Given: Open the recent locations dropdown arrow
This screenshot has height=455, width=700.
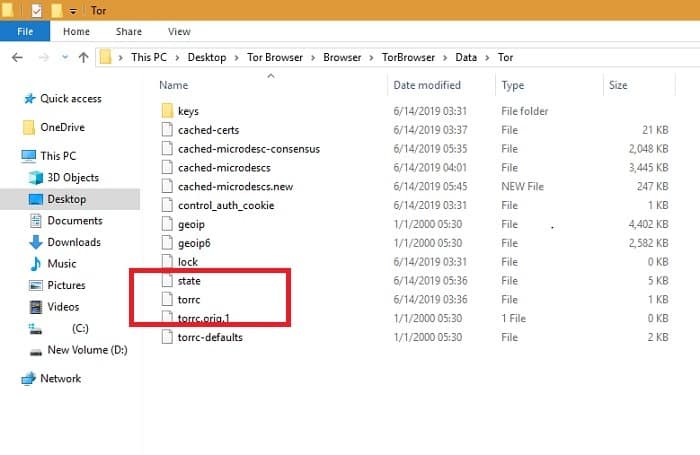Looking at the screenshot, I should [x=65, y=57].
